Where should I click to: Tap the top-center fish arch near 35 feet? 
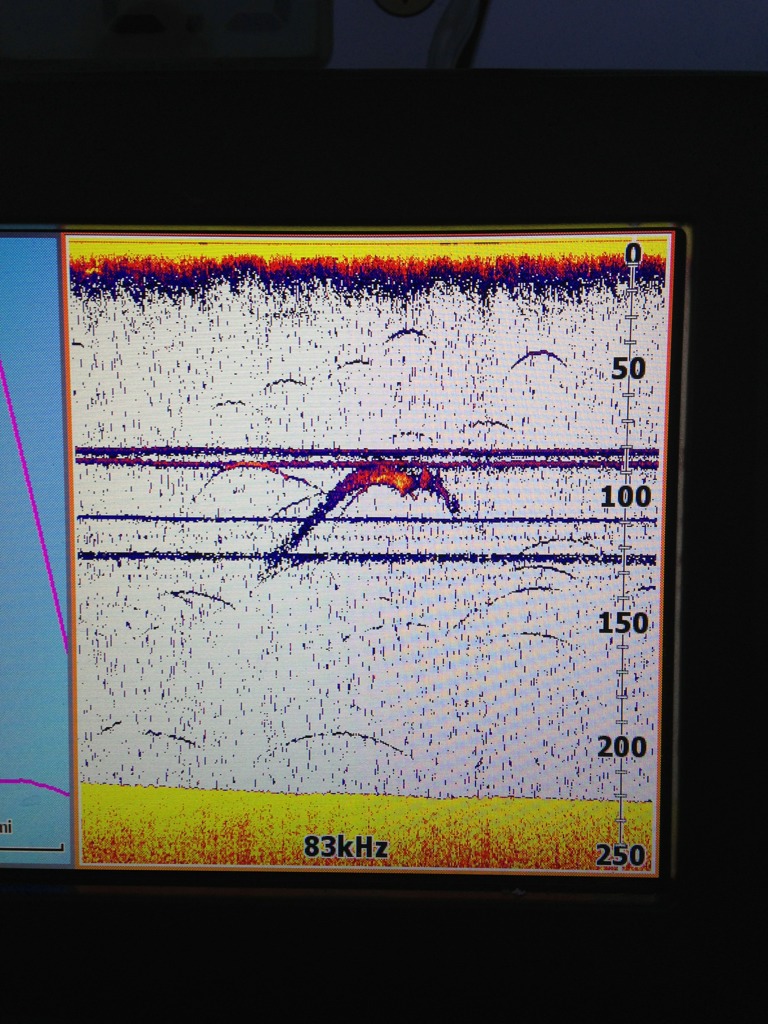[407, 334]
